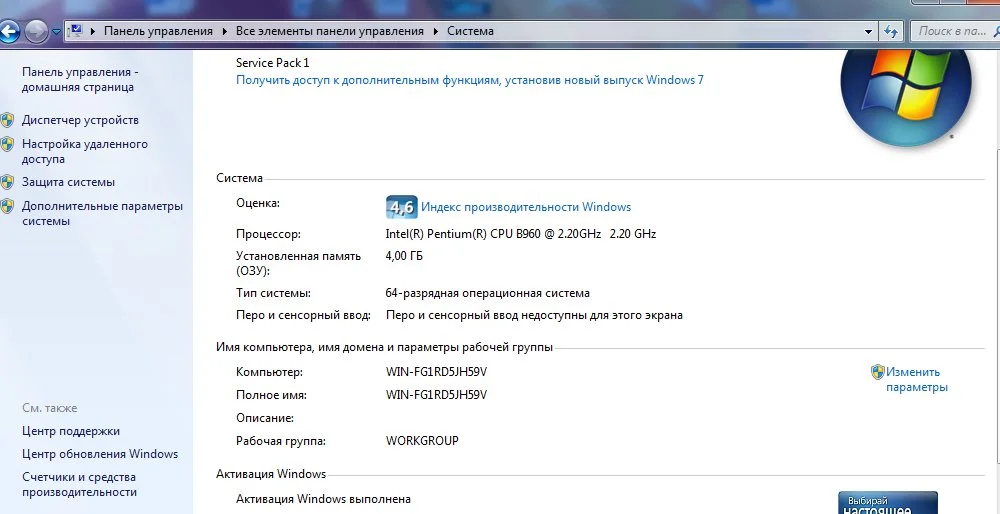This screenshot has height=514, width=1000.
Task: Click the shield icon beside Защита системы
Action: tap(7, 182)
